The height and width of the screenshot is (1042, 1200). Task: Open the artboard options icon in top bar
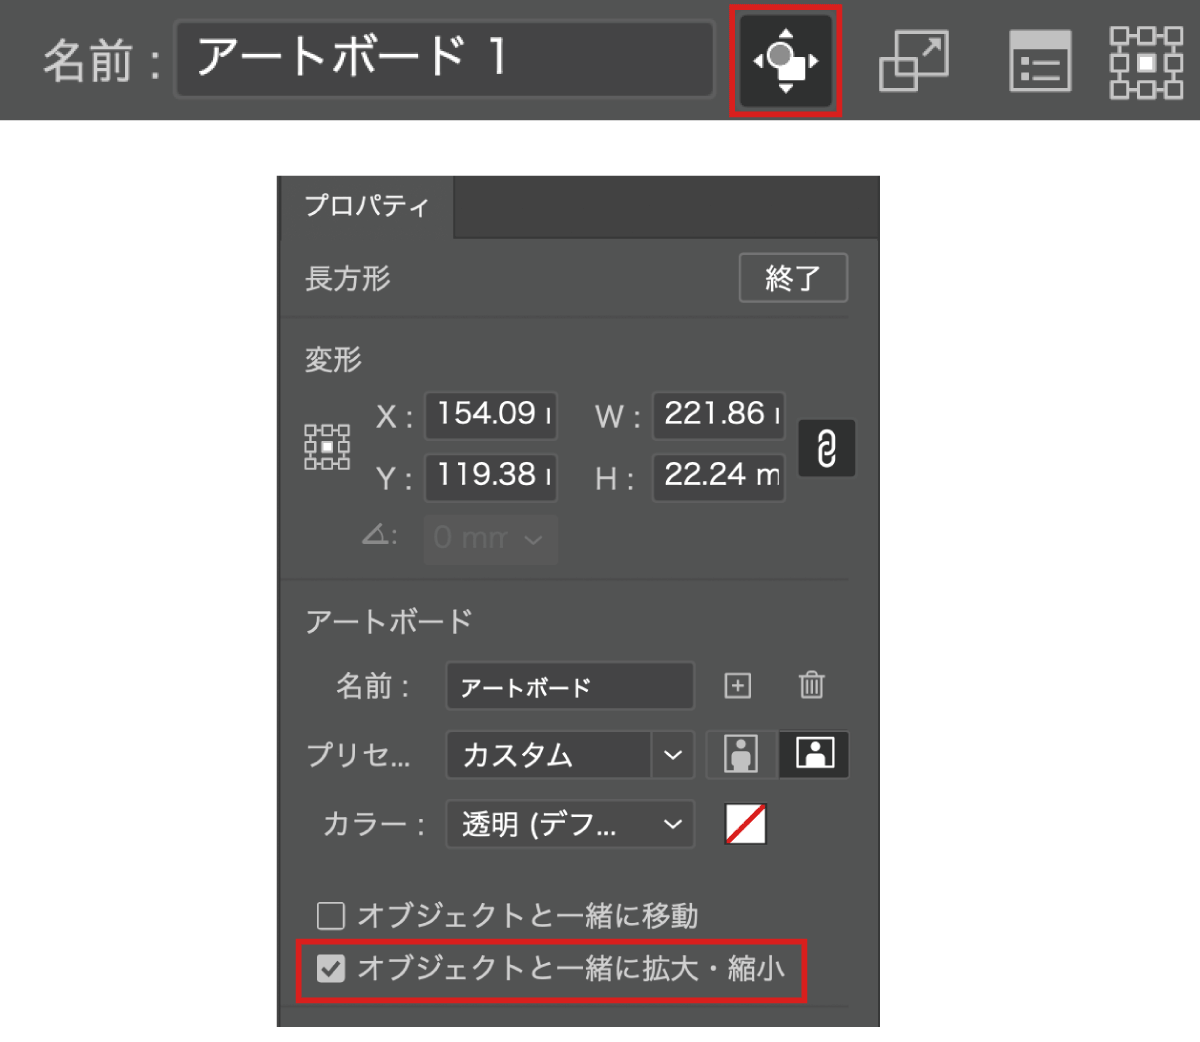(x=1040, y=61)
